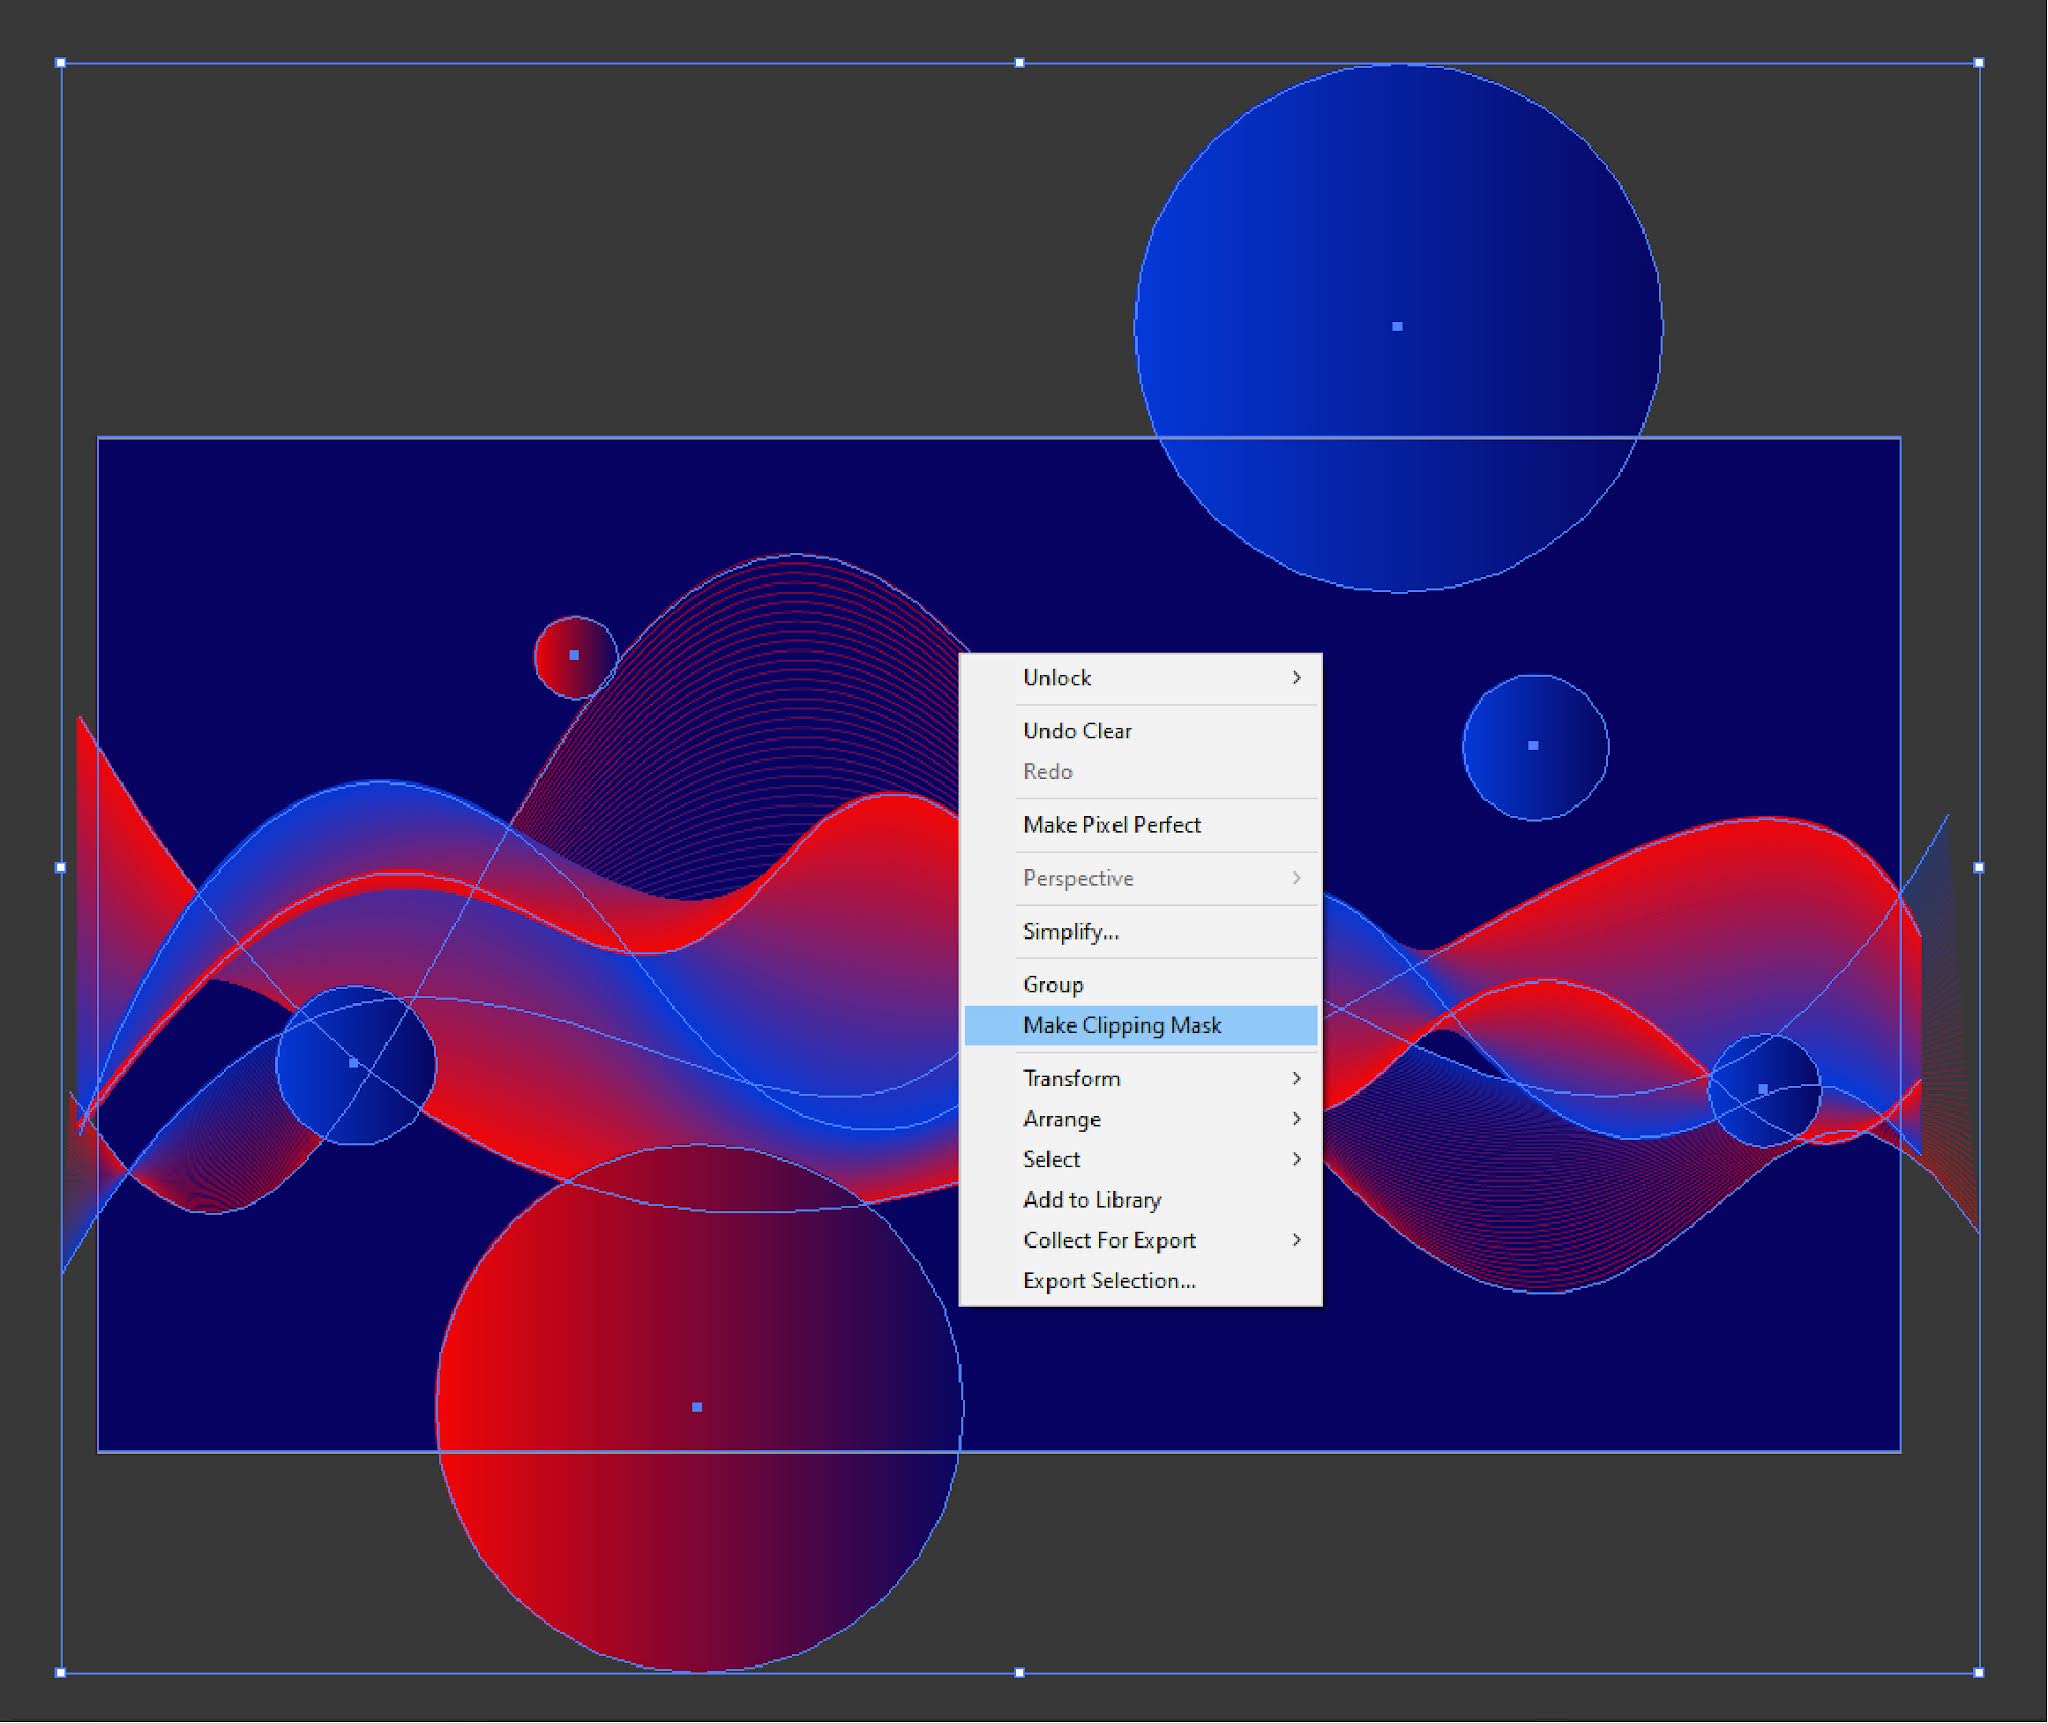
Task: Click Add to Library
Action: point(1091,1199)
